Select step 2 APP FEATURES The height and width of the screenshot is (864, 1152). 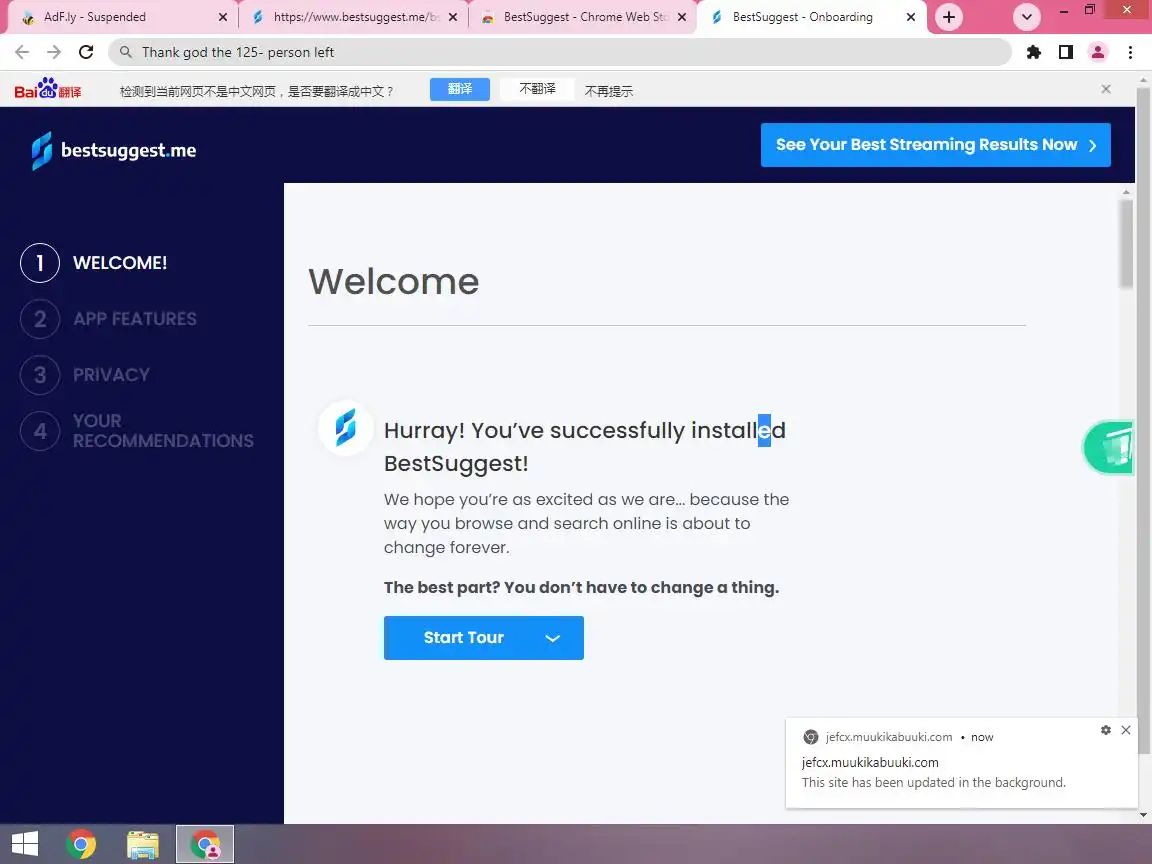(x=108, y=319)
